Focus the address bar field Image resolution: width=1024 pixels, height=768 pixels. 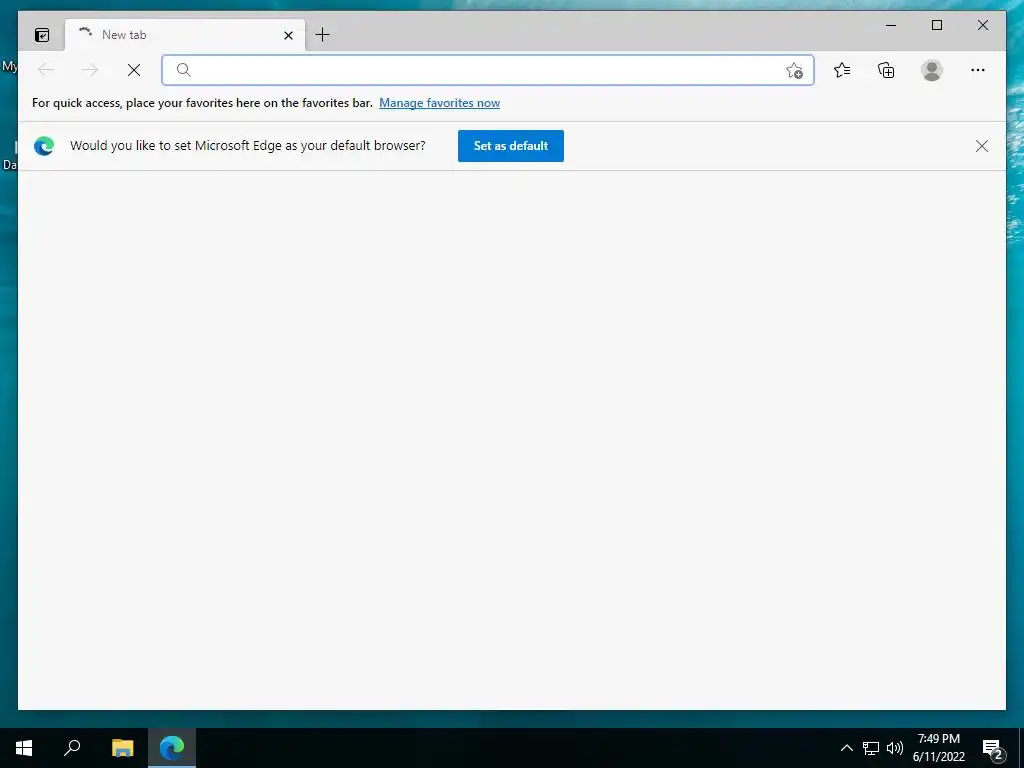point(487,70)
